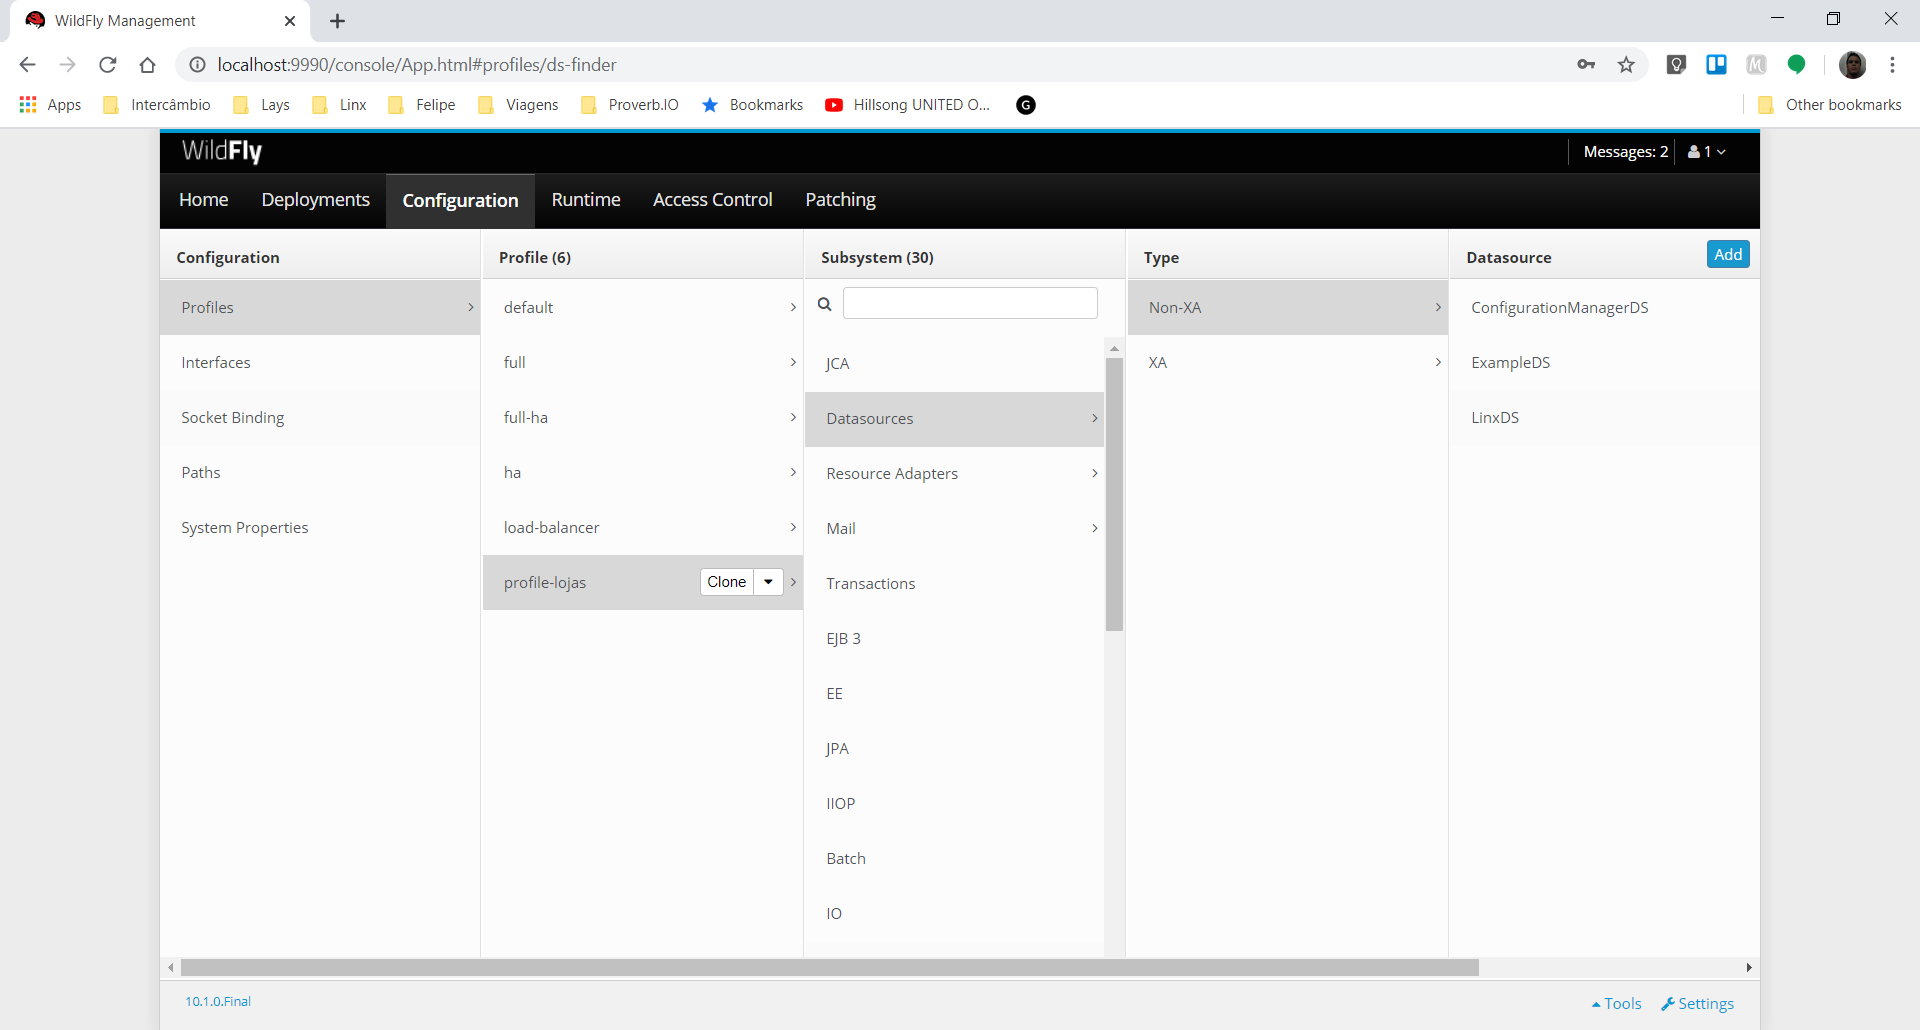
Task: Expand the load-balancer profile chevron
Action: 793,527
